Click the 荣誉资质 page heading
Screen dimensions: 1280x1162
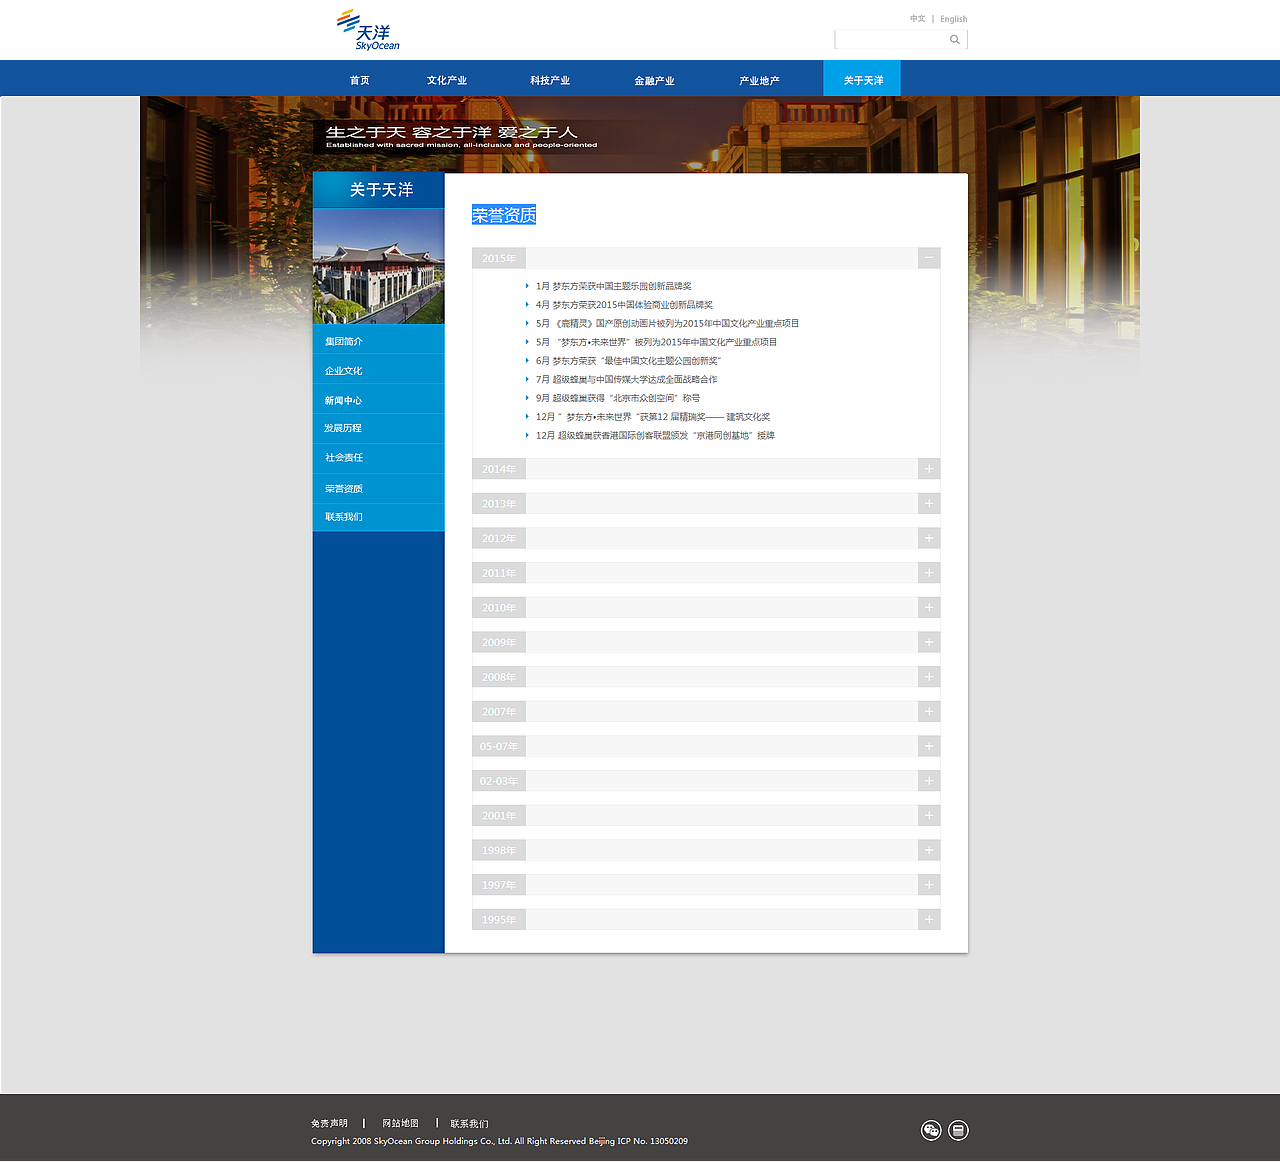[x=504, y=215]
